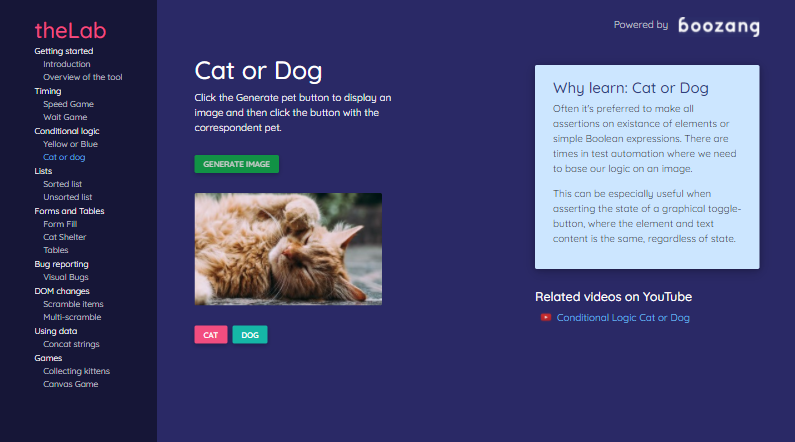Open the Speed Game page
The image size is (795, 442).
point(68,104)
